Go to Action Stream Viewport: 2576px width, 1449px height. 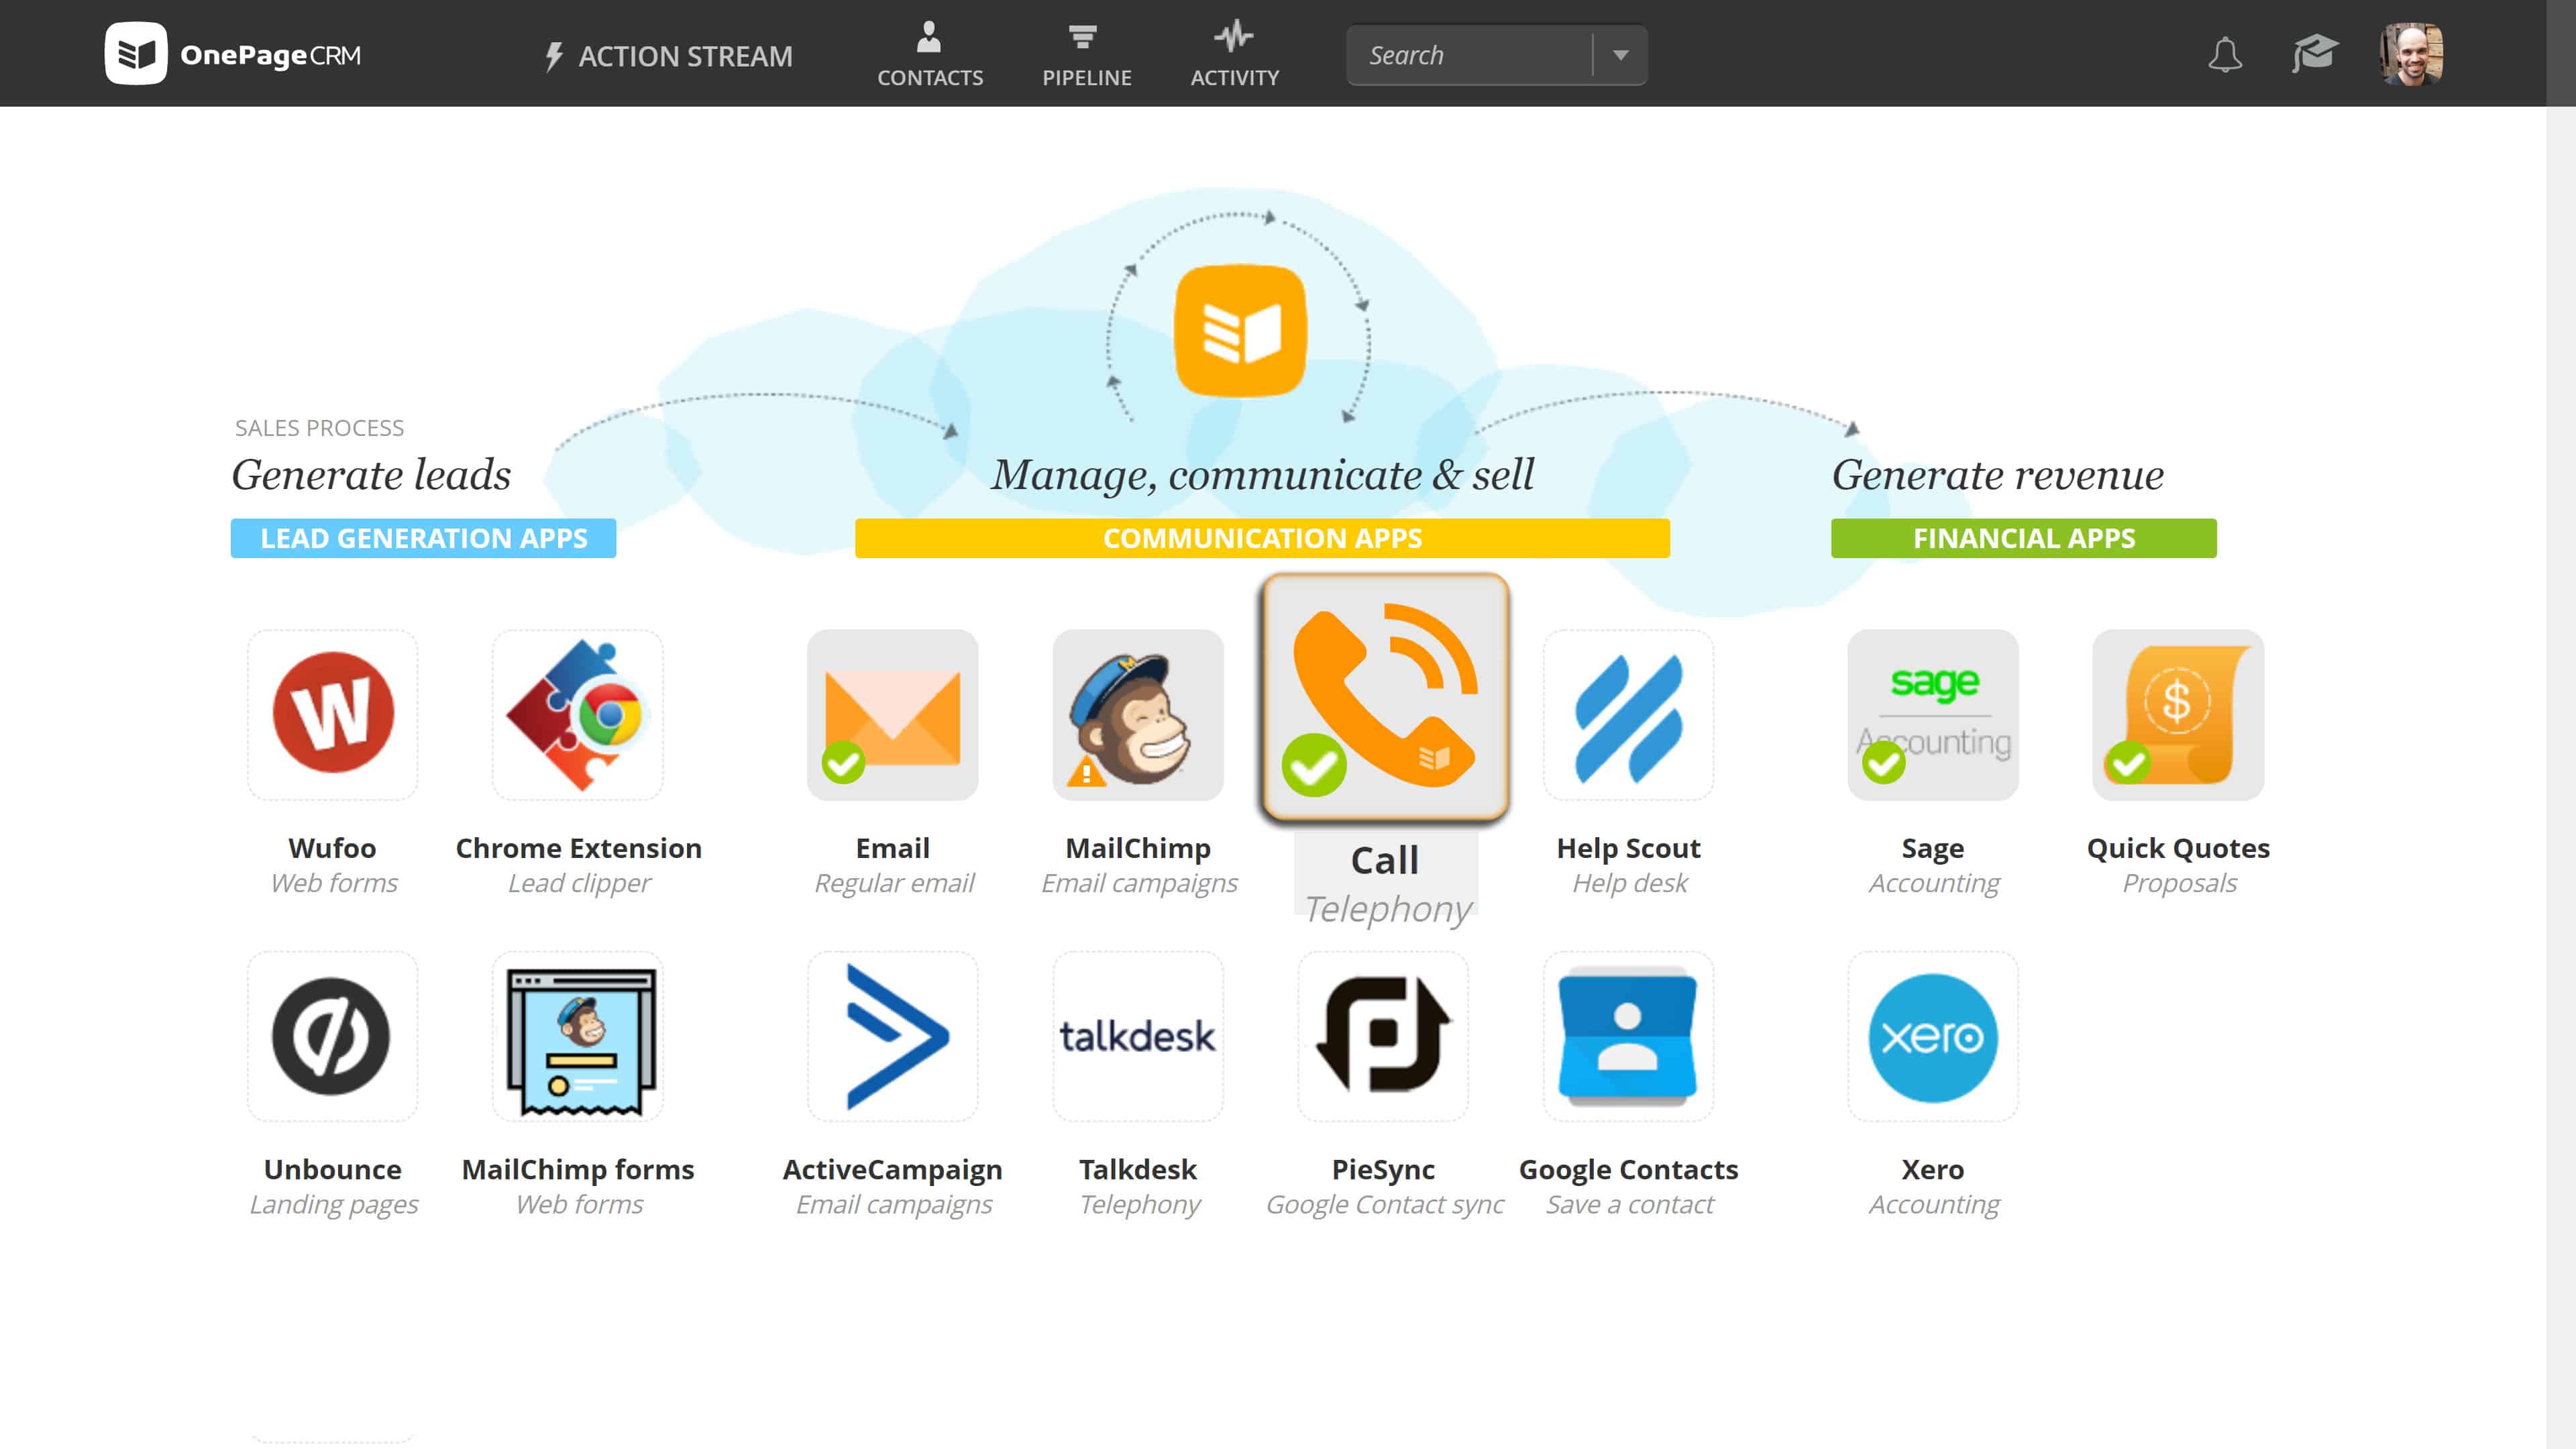coord(668,56)
